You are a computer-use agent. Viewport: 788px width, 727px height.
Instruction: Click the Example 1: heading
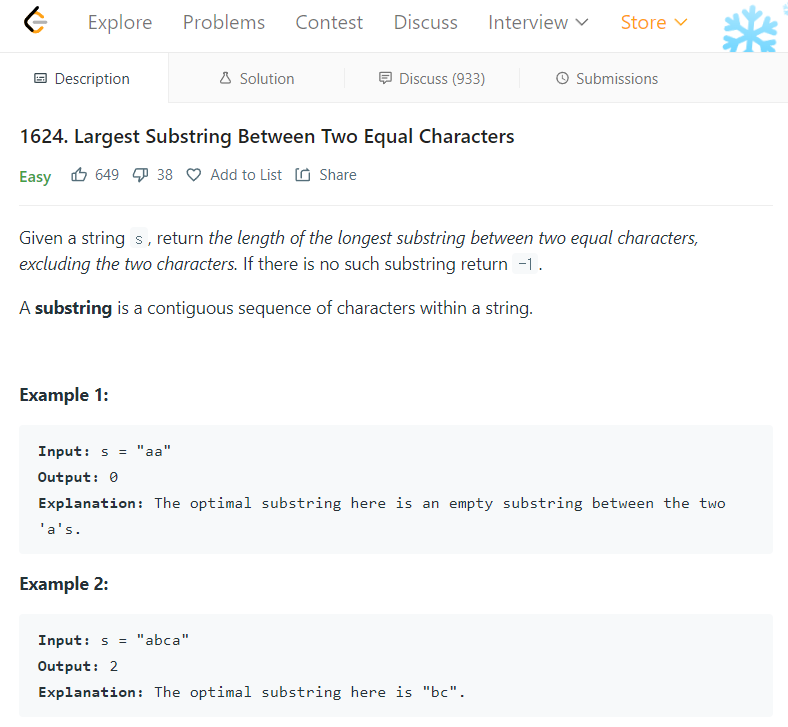click(x=64, y=395)
